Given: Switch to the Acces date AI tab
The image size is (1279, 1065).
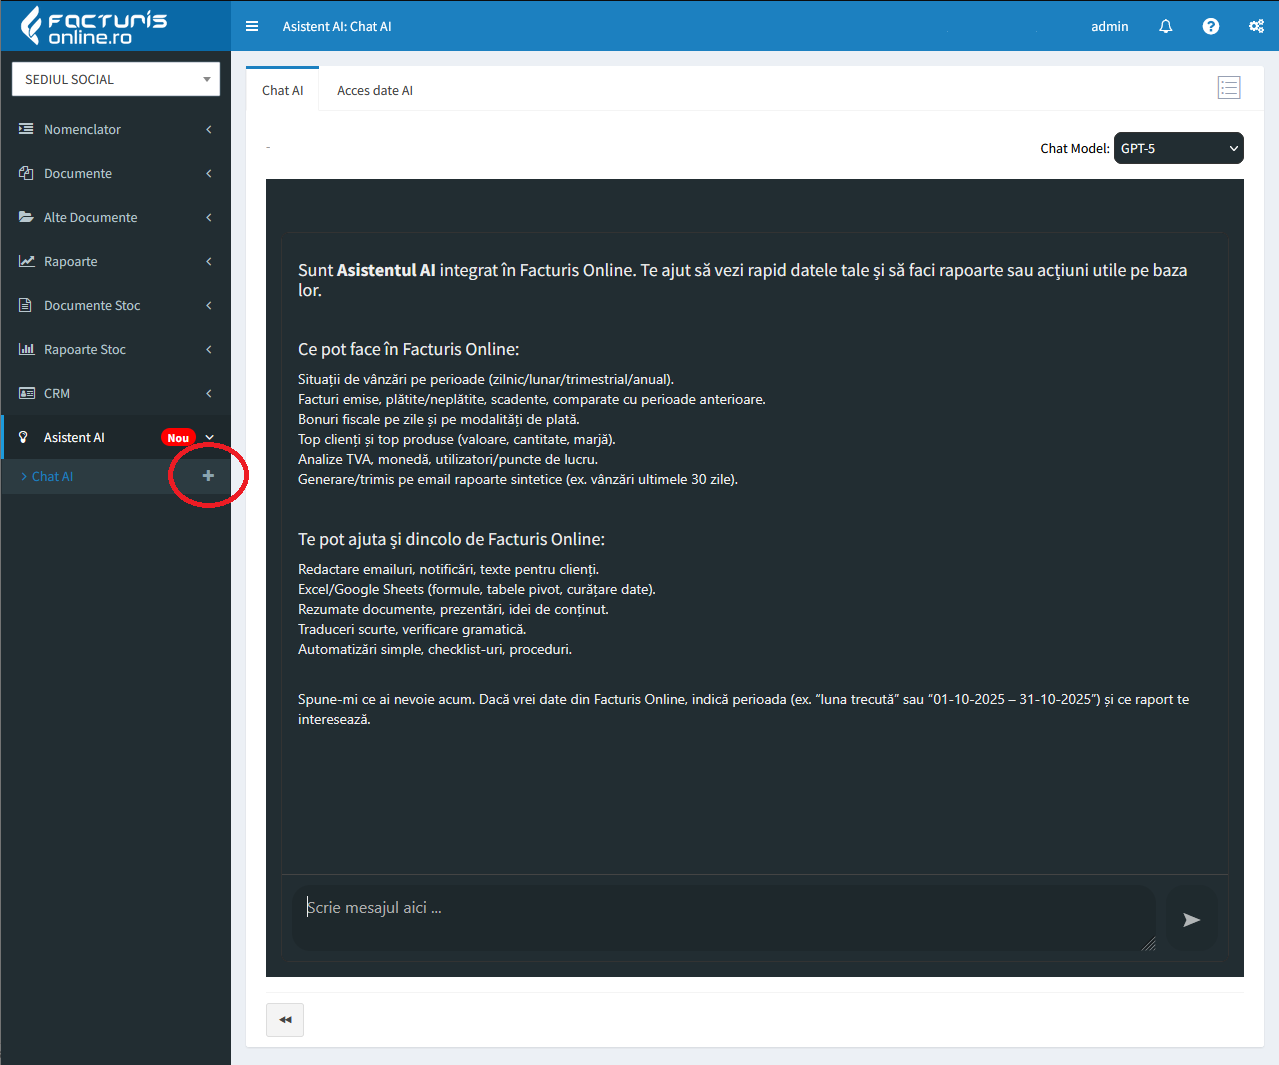Looking at the screenshot, I should [374, 90].
